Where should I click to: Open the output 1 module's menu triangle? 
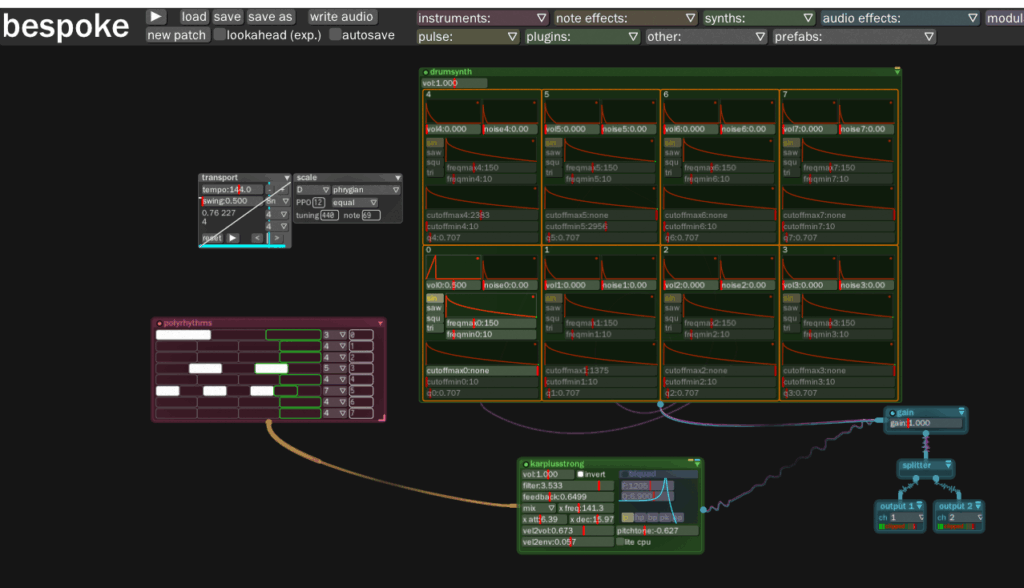click(x=920, y=506)
